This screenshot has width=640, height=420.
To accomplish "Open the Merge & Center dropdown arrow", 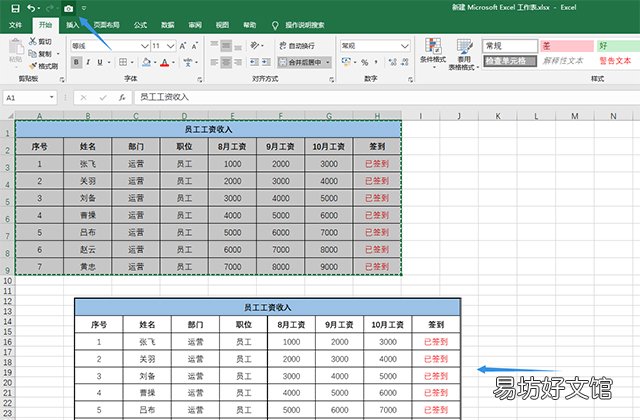I will [327, 62].
